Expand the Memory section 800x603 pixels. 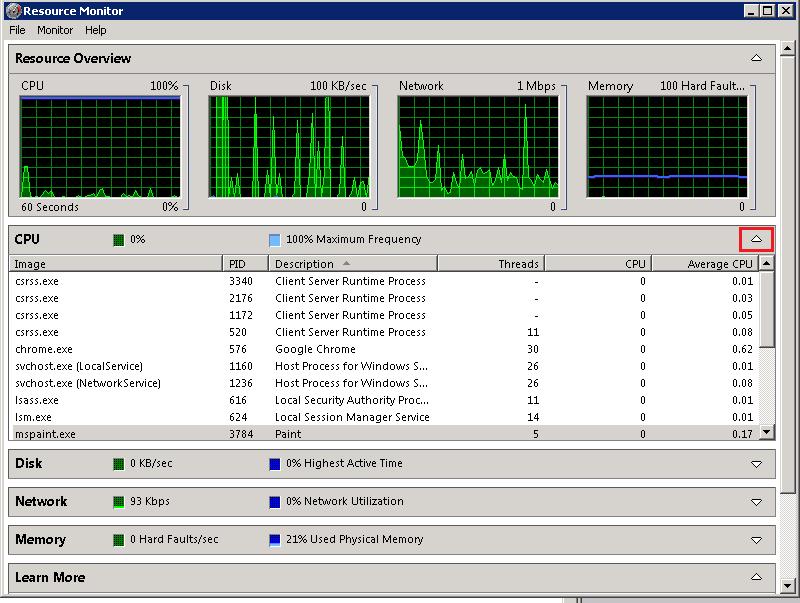tap(756, 540)
